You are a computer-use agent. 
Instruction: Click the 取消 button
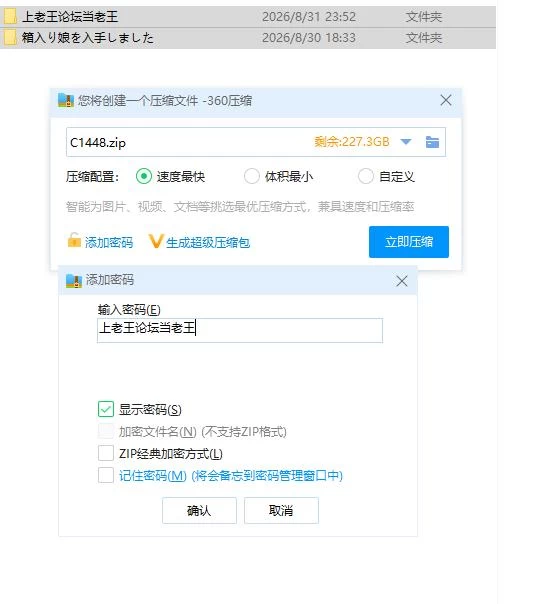click(281, 510)
